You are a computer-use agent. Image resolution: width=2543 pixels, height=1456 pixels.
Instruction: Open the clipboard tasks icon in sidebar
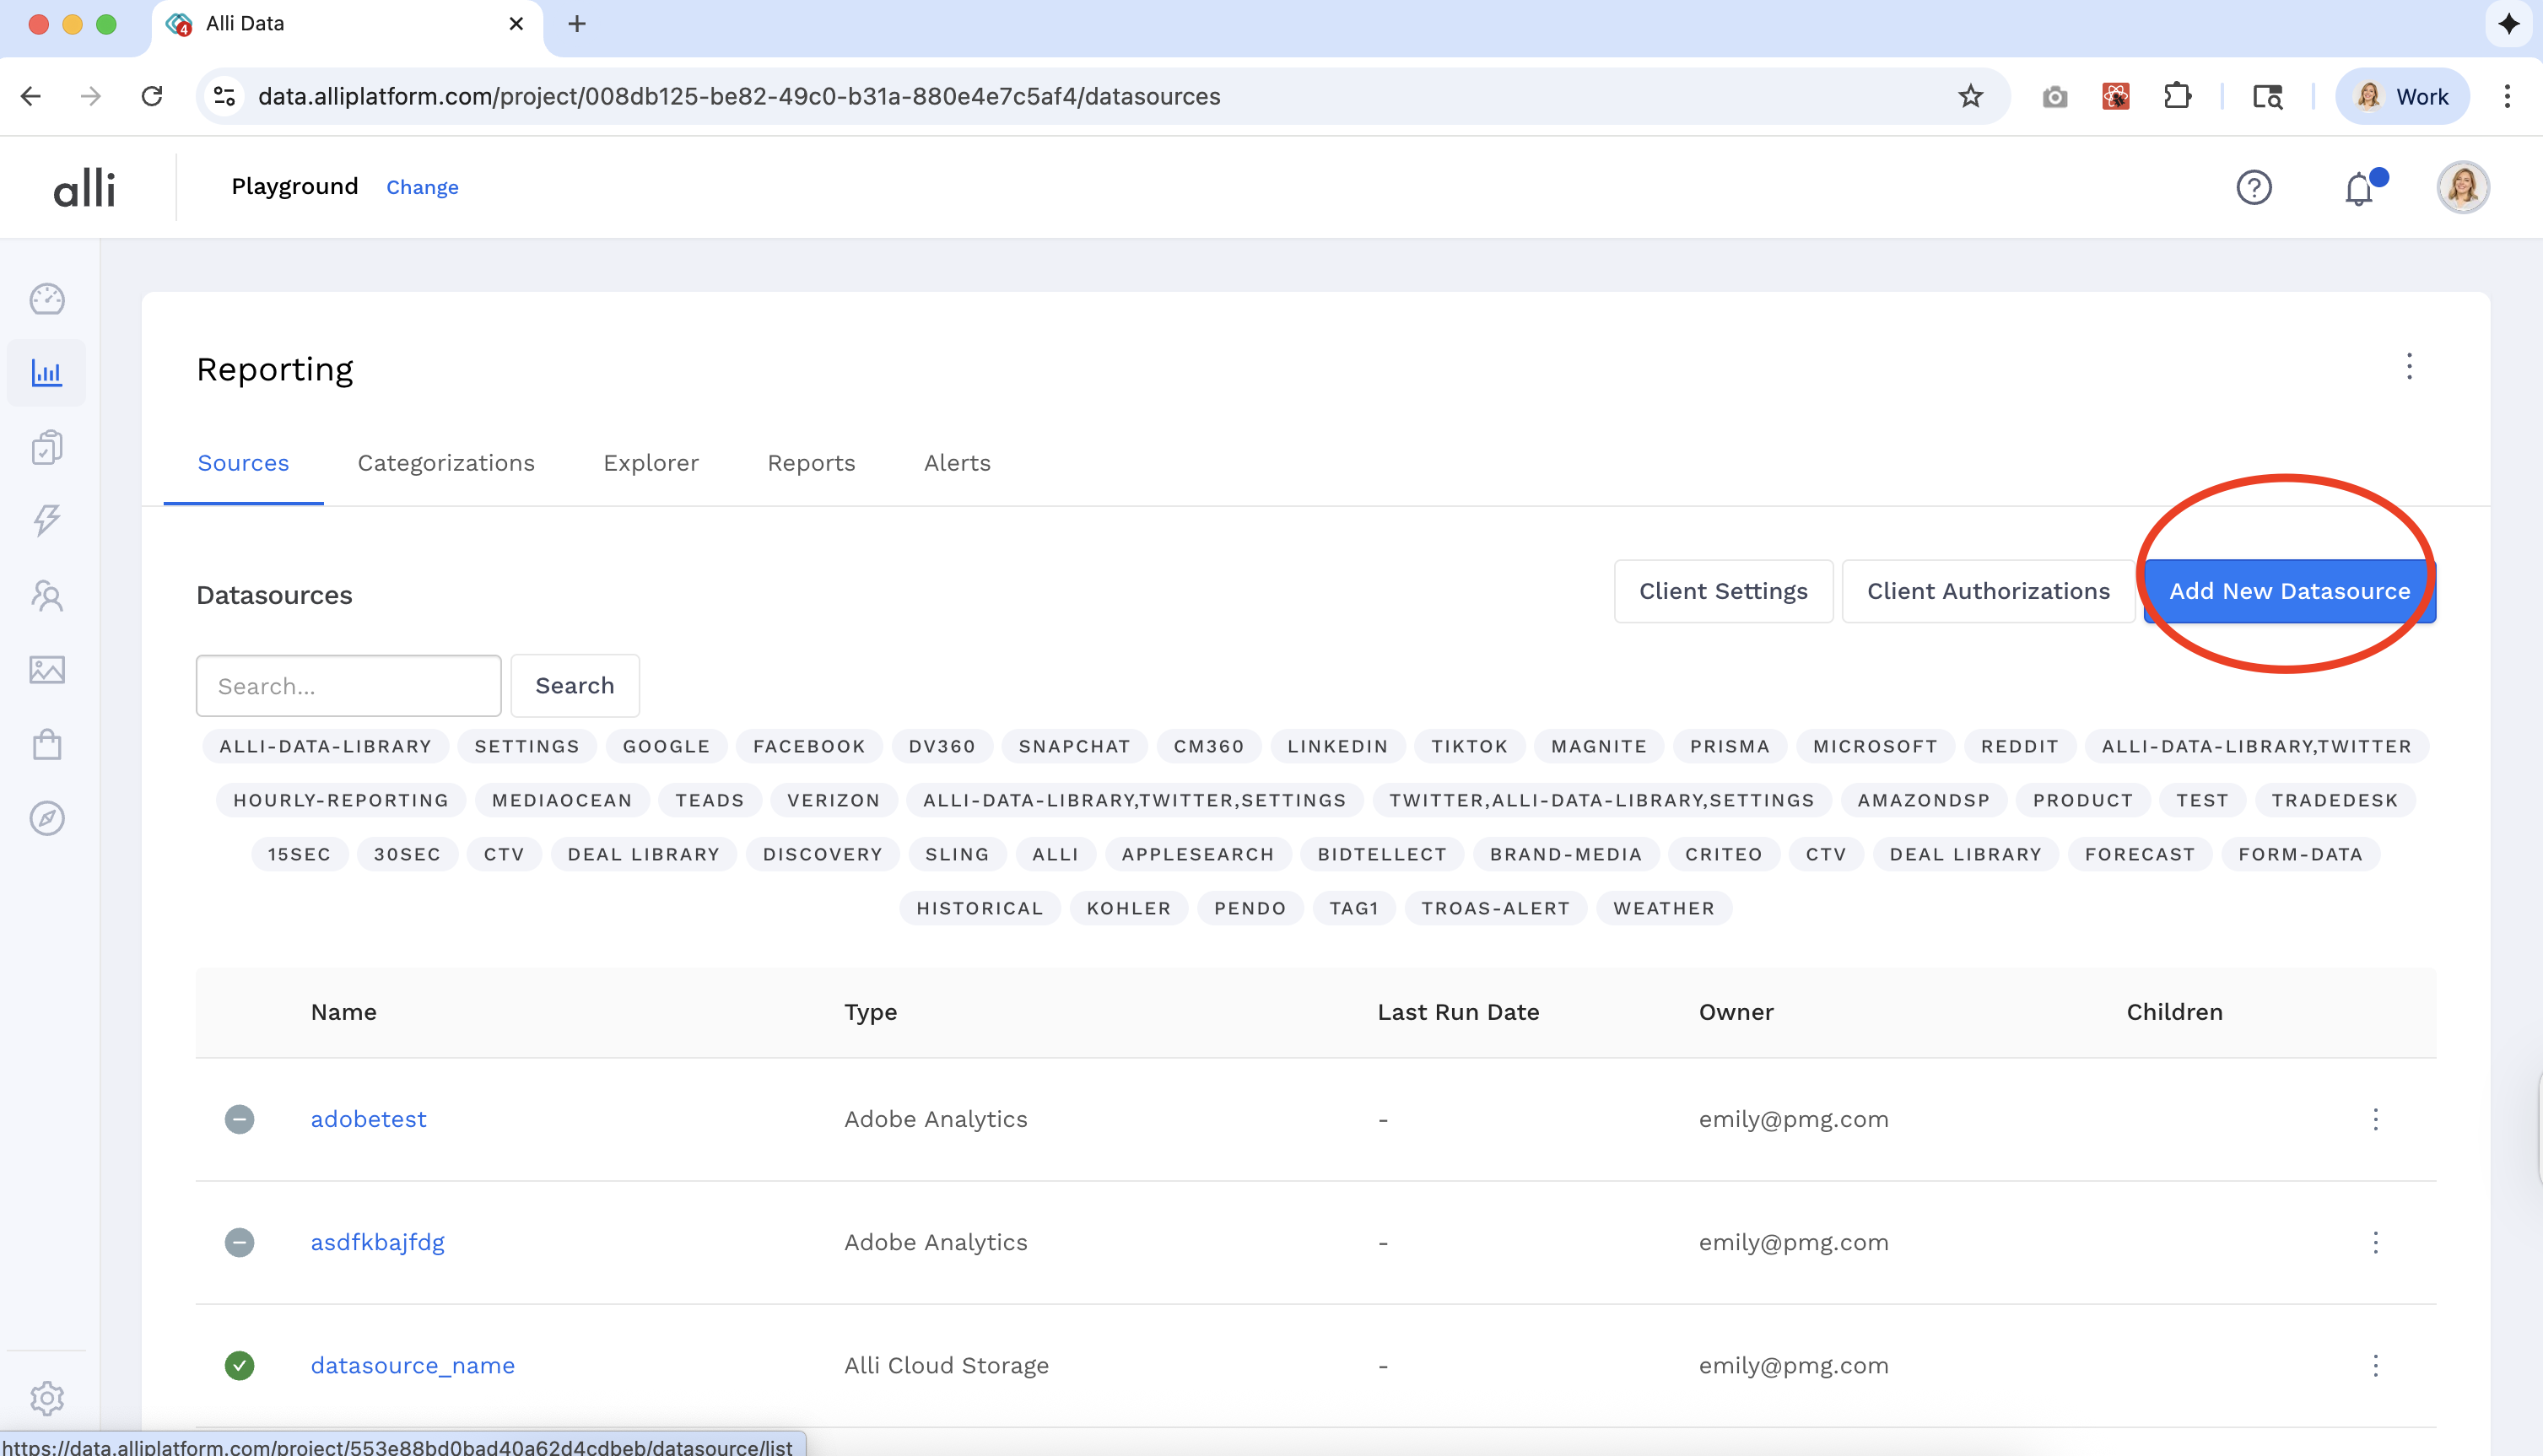[46, 447]
